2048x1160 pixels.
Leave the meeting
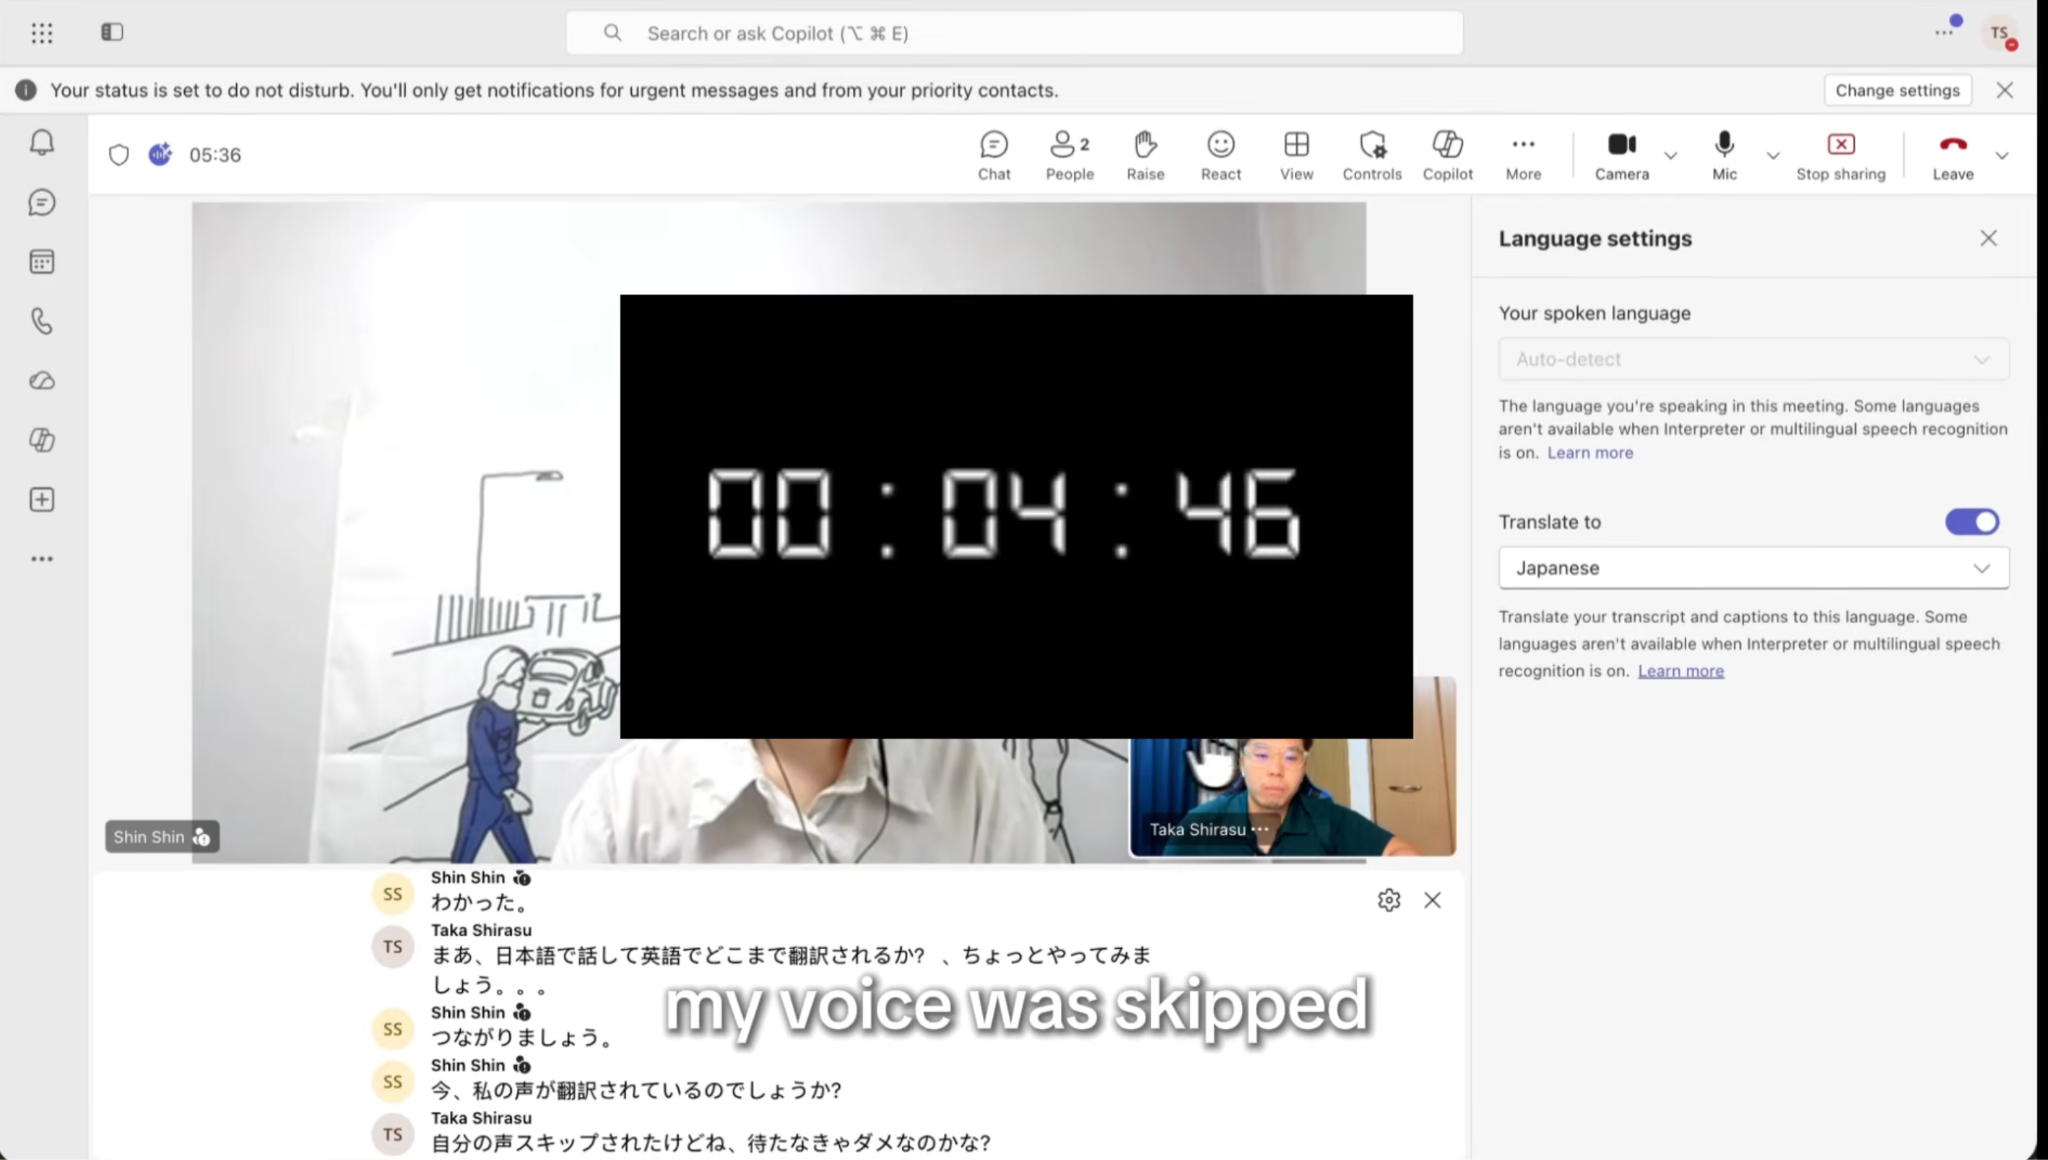coord(1953,156)
